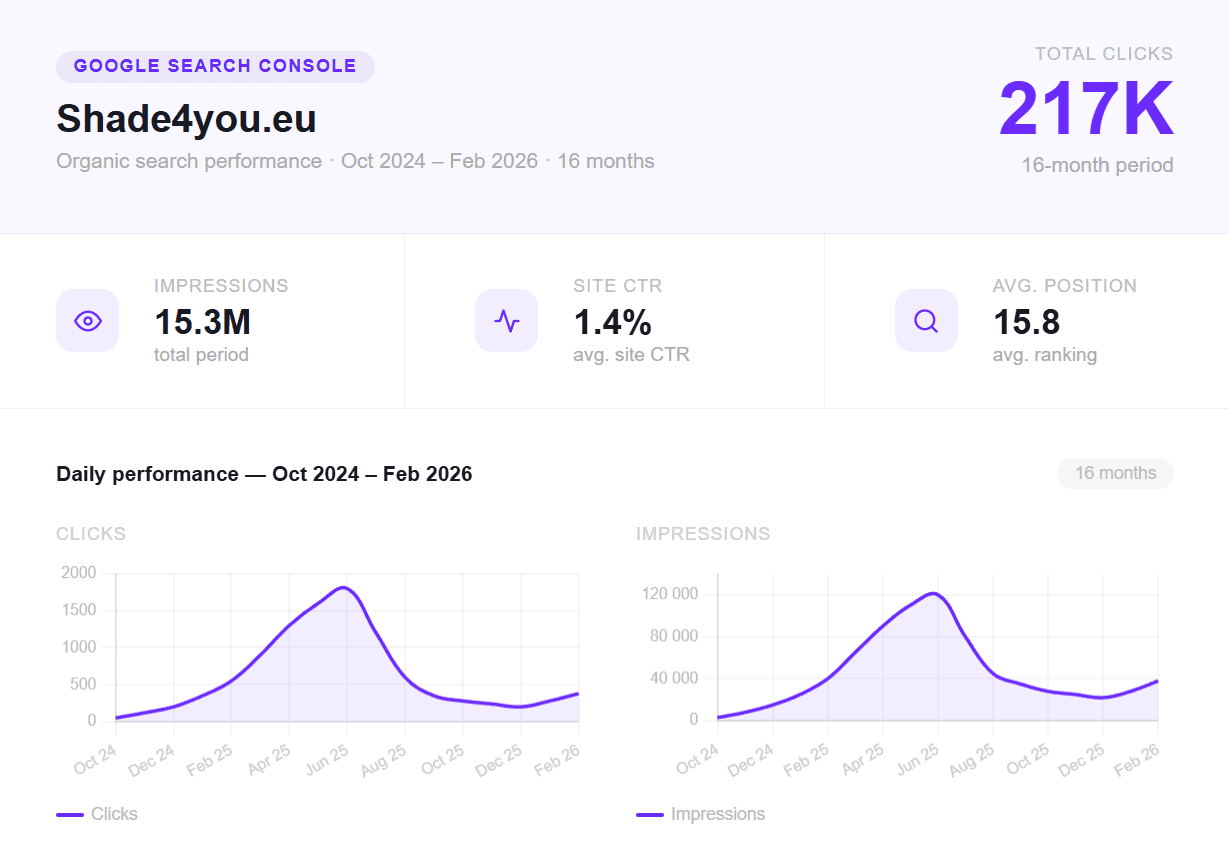
Task: Click the 15.8 average position value
Action: [x=1026, y=322]
